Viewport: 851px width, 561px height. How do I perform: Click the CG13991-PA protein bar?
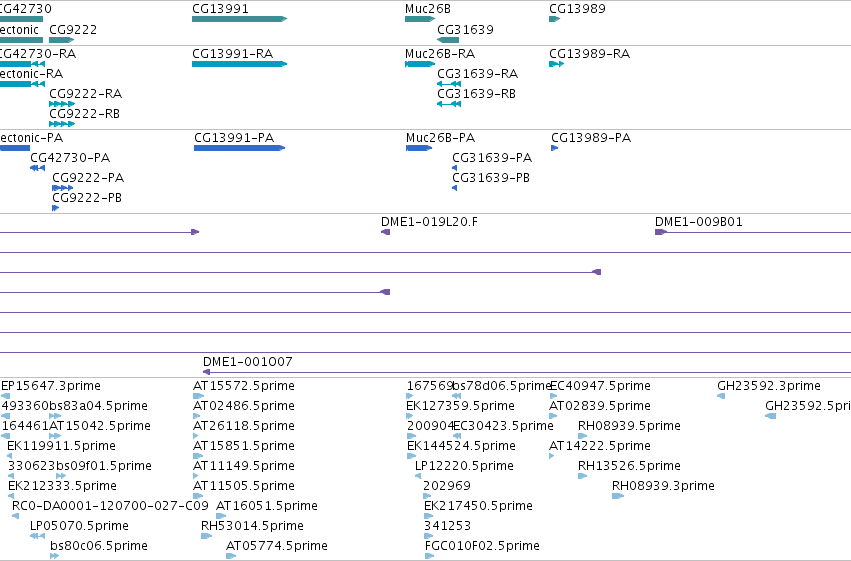tap(239, 148)
